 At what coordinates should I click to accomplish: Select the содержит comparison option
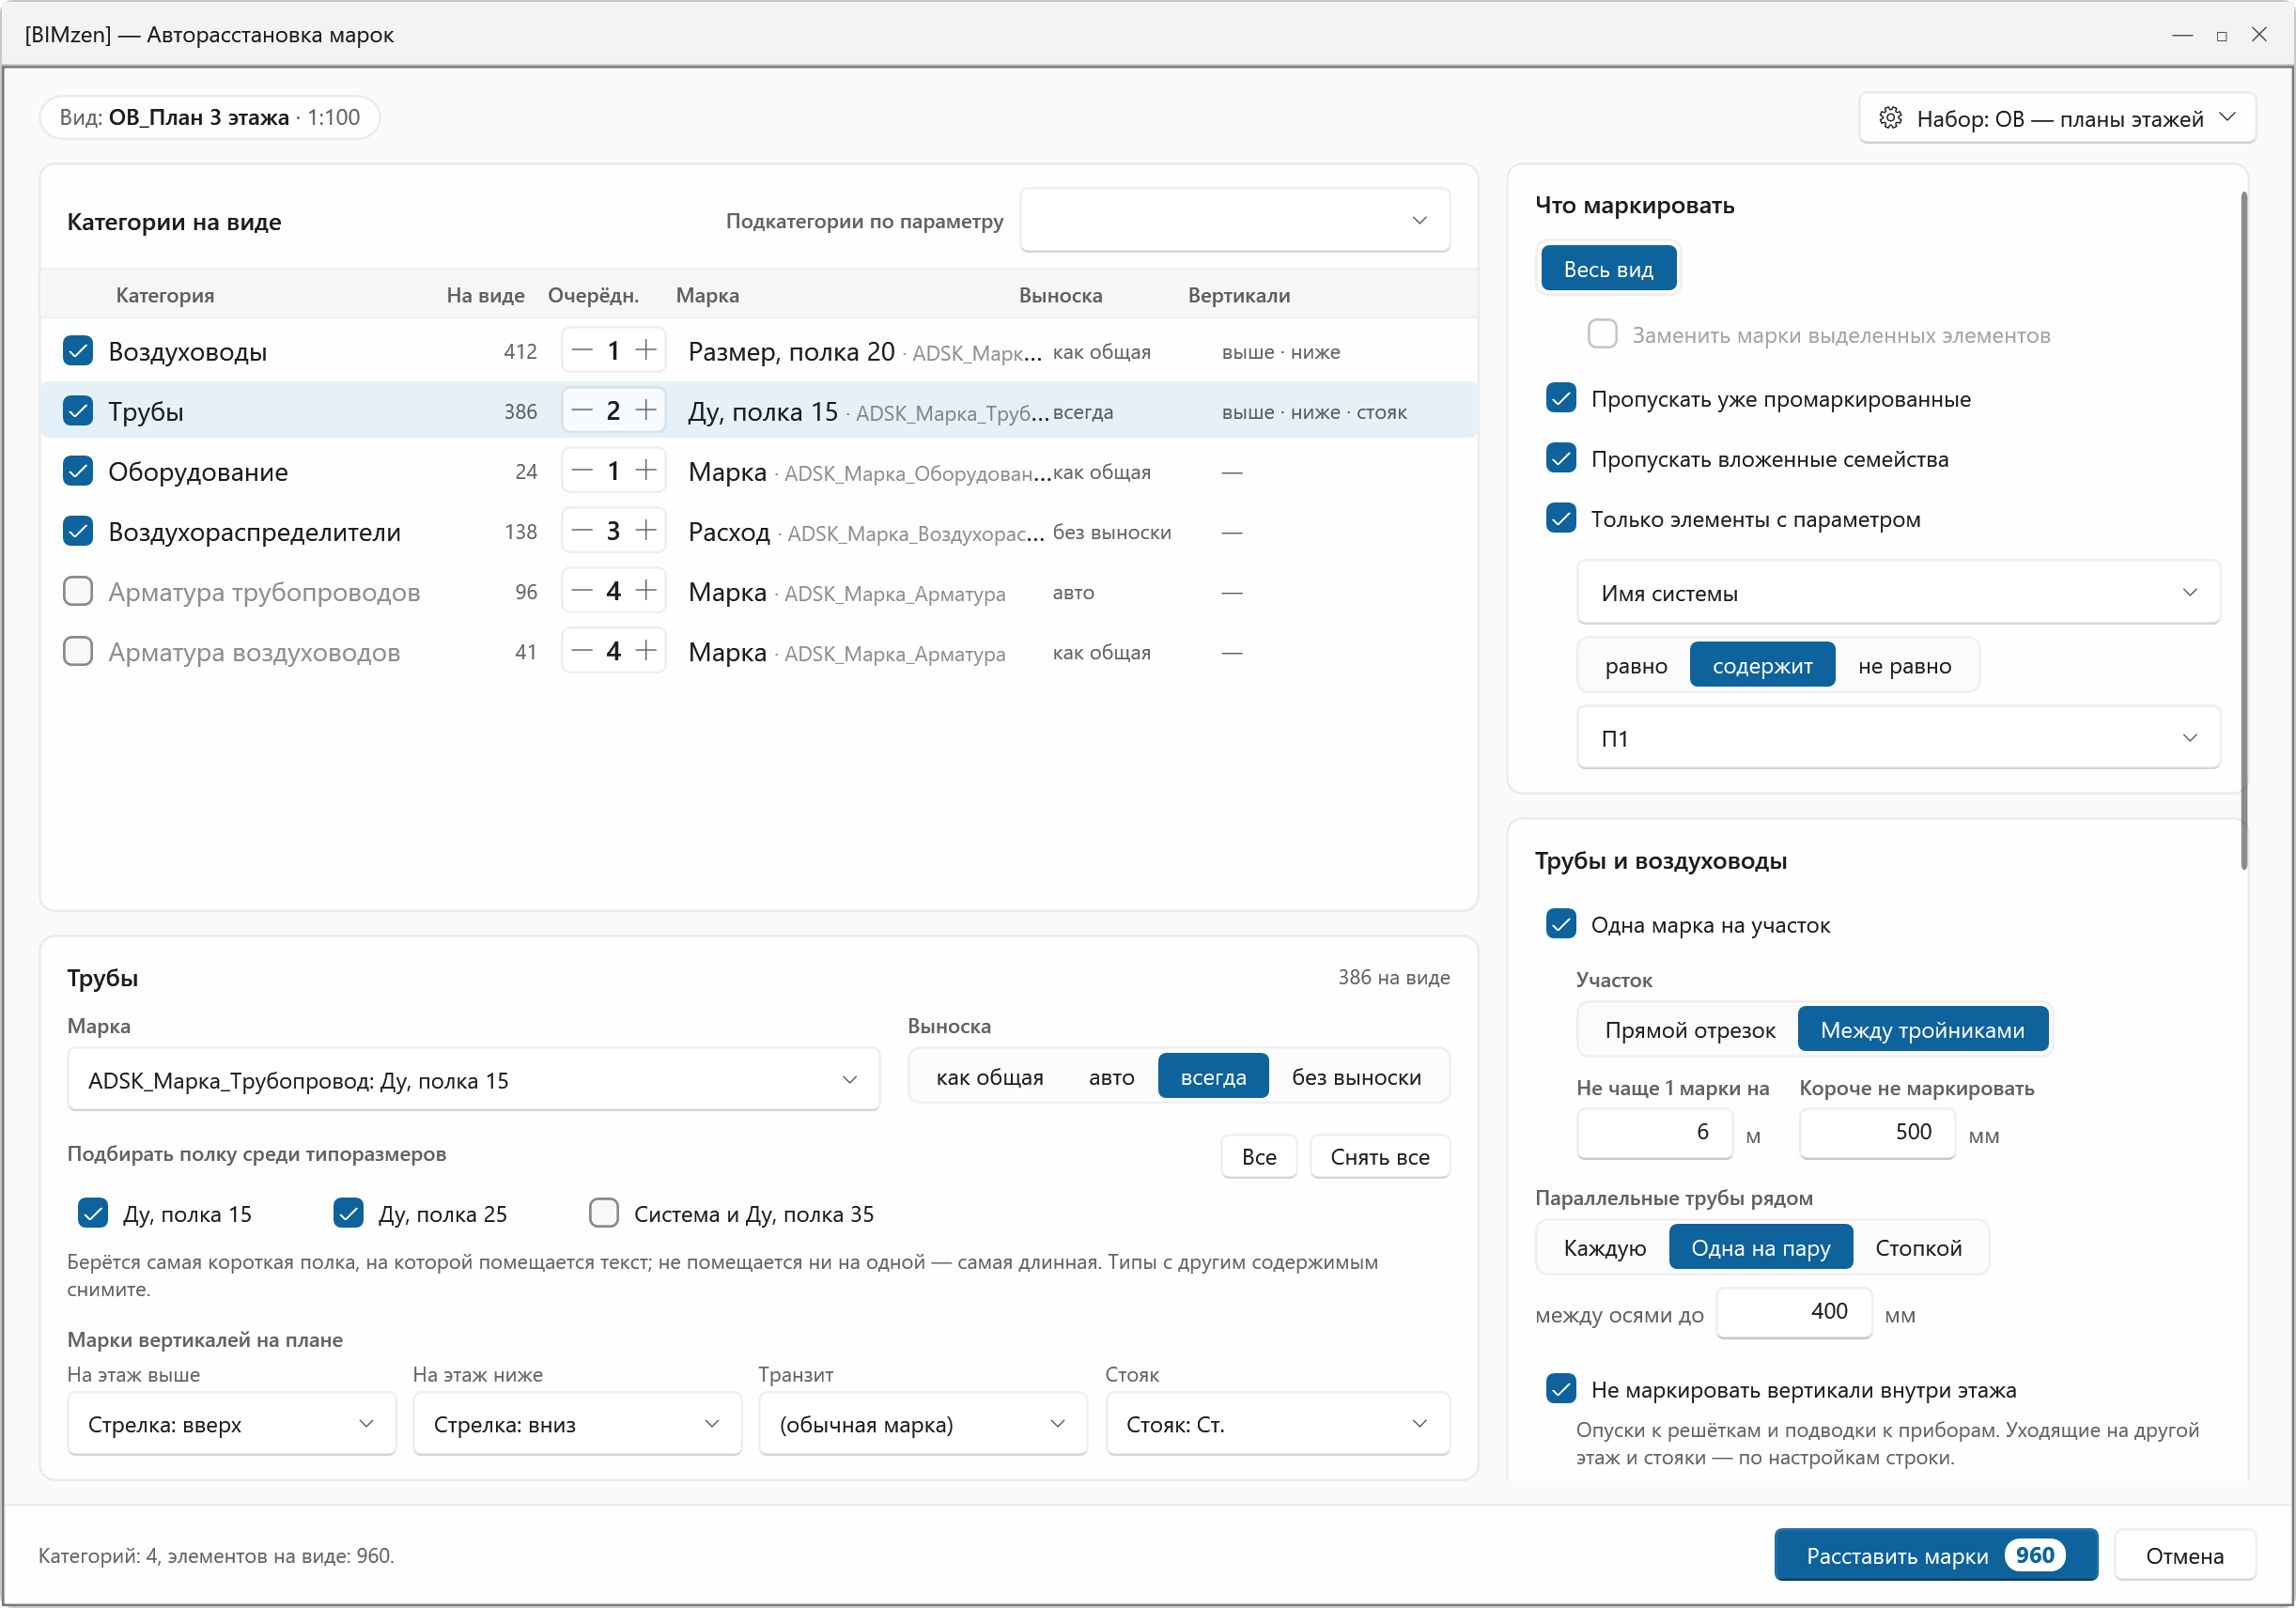[1762, 666]
